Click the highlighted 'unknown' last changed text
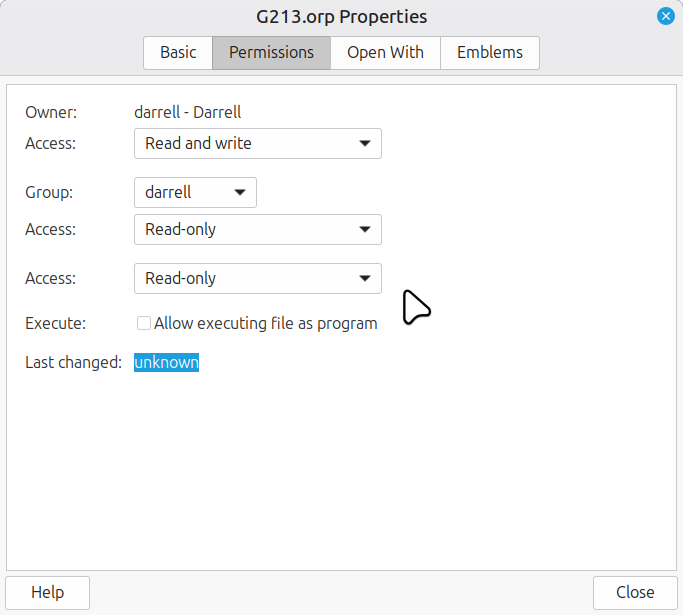The image size is (683, 615). click(166, 362)
